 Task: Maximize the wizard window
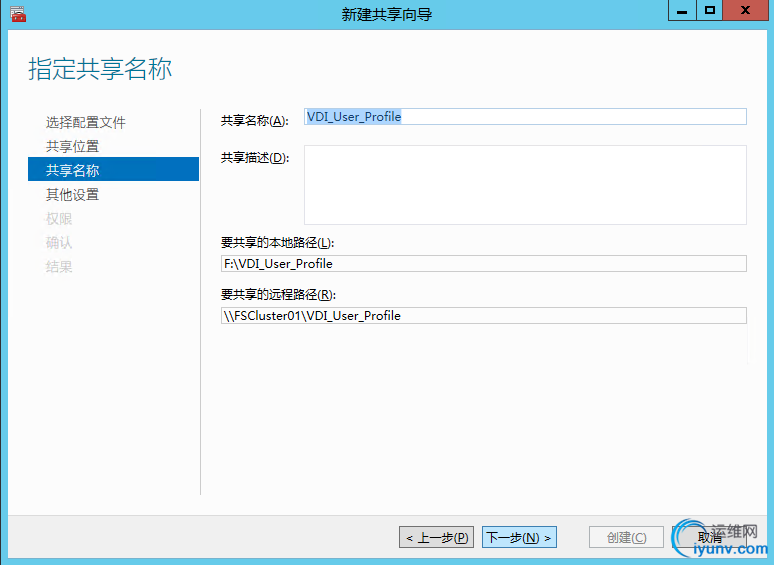[710, 10]
